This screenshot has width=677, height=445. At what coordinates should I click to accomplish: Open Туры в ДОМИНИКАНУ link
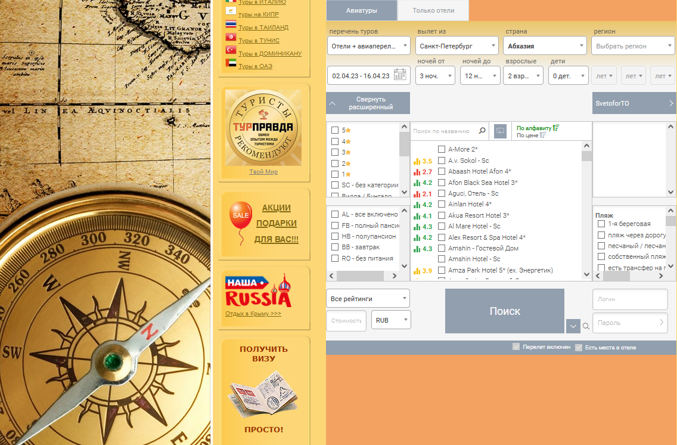coord(270,54)
